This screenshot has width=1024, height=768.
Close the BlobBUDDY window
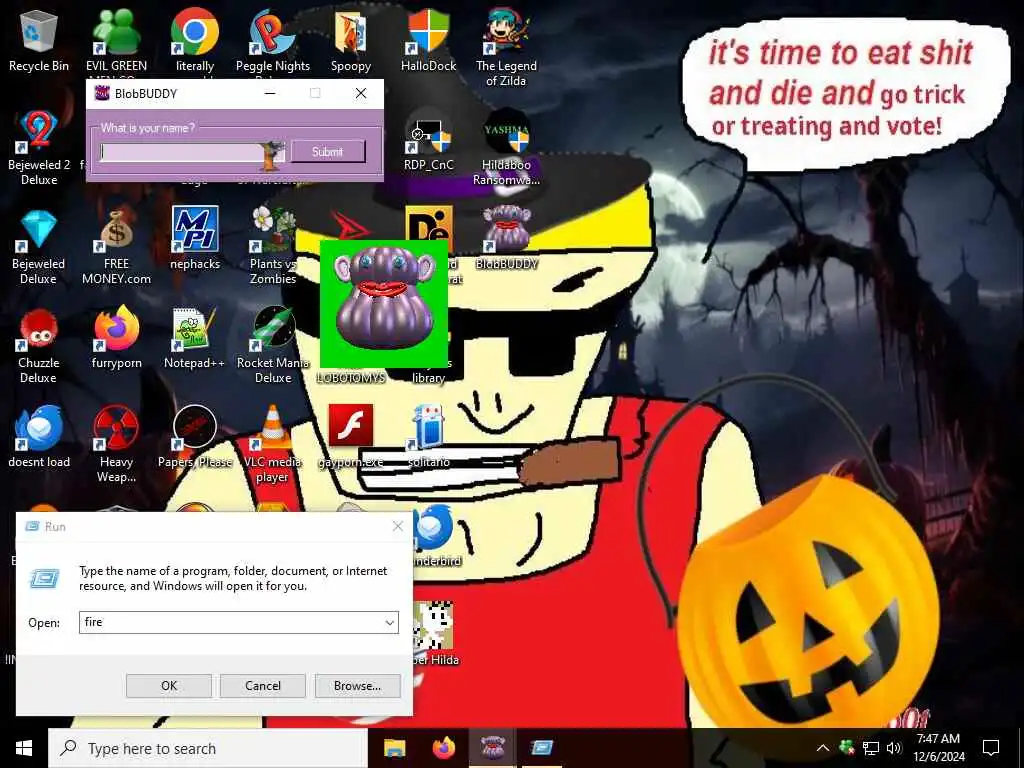point(360,93)
